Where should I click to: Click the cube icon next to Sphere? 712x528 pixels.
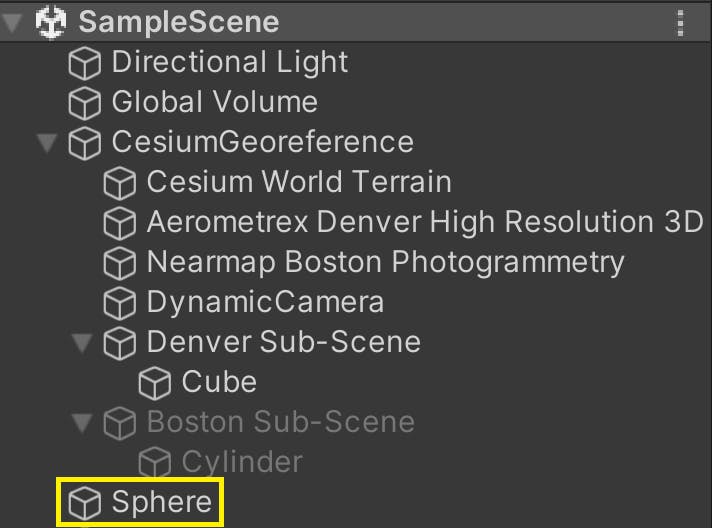point(85,502)
